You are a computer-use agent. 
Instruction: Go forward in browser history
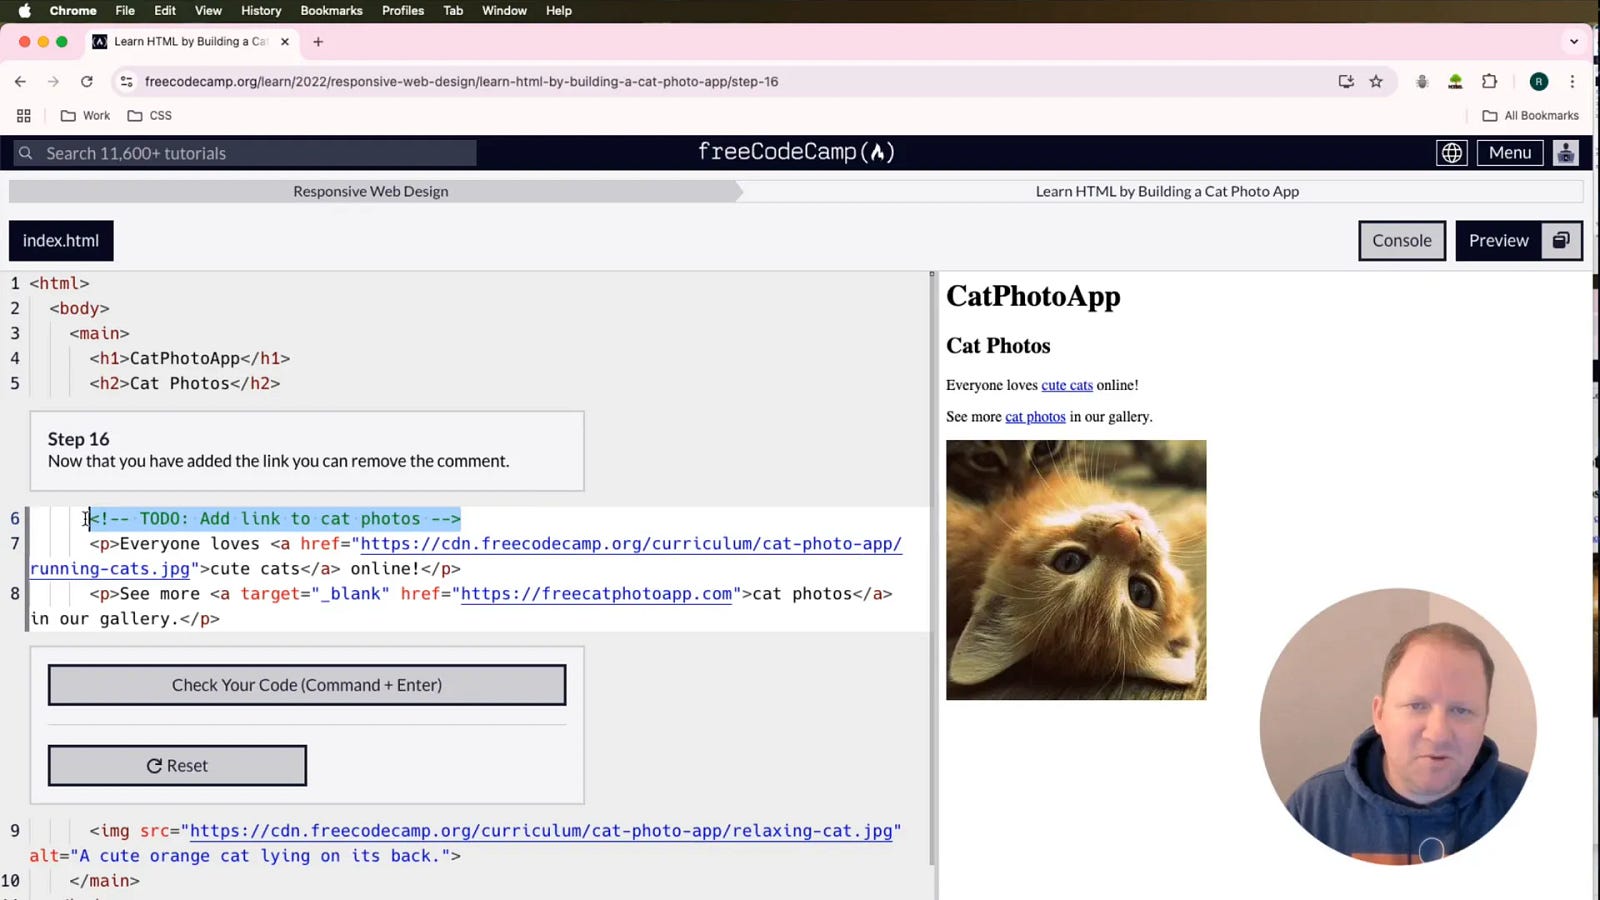click(x=53, y=82)
